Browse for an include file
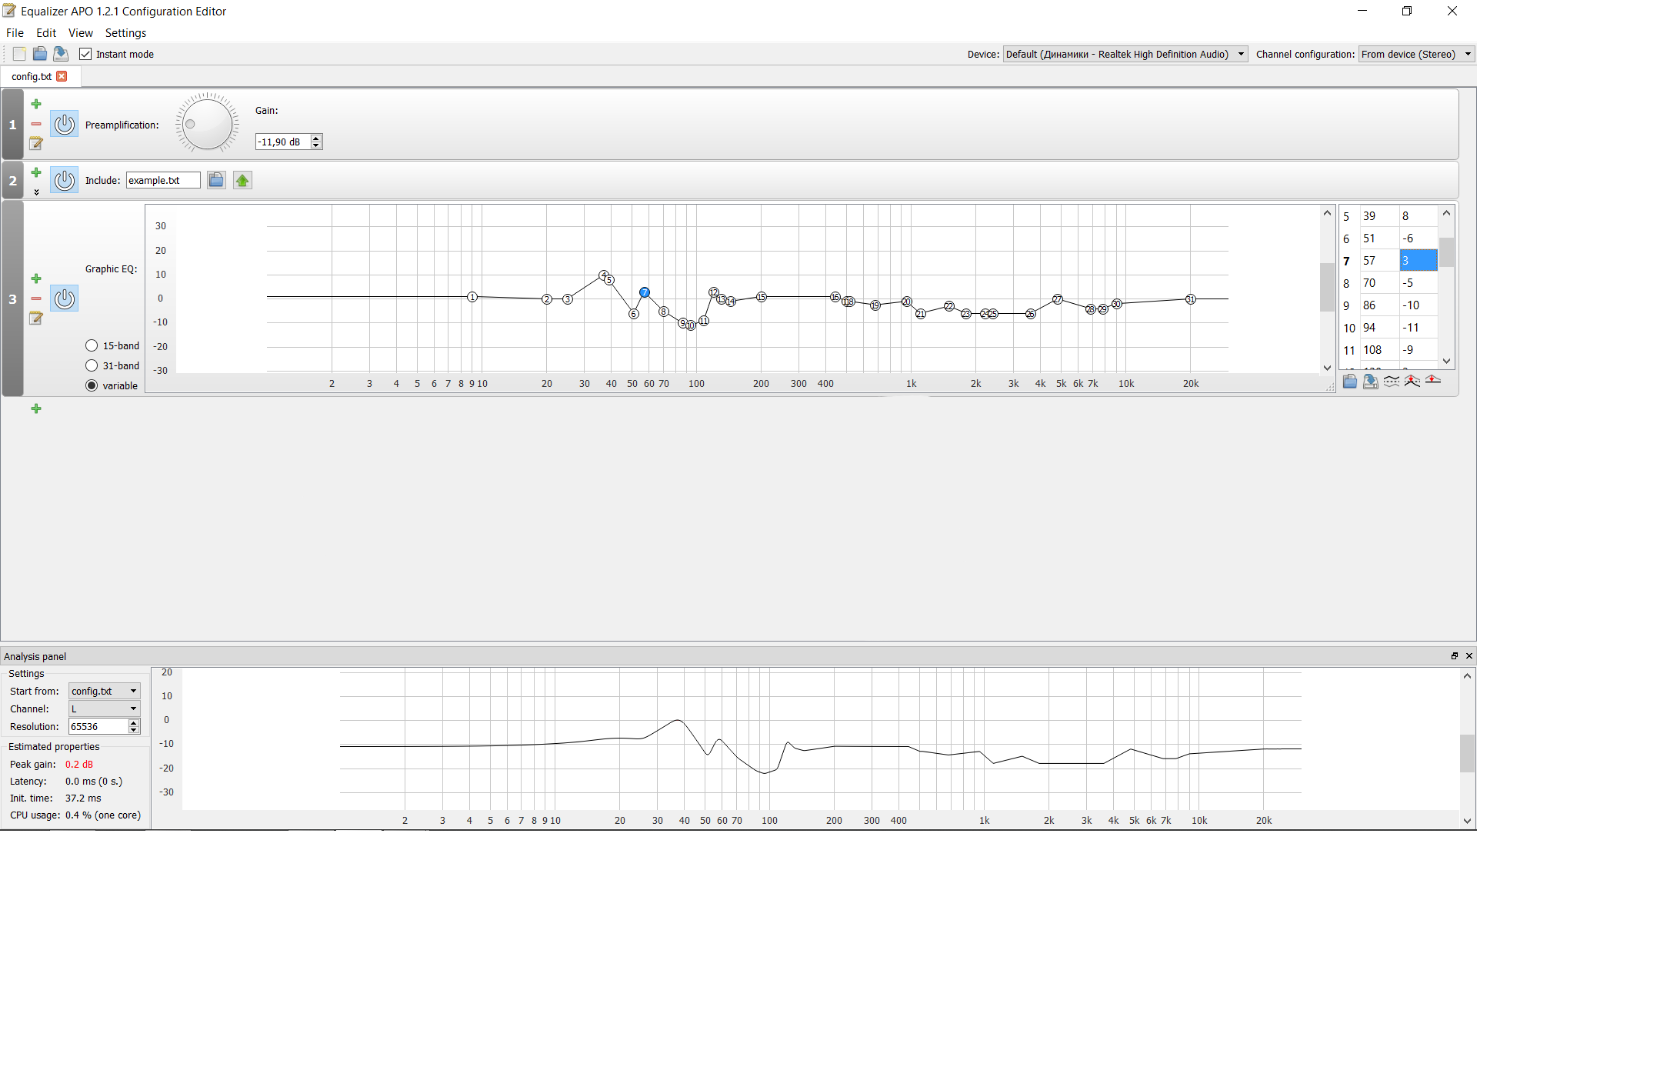 point(216,180)
